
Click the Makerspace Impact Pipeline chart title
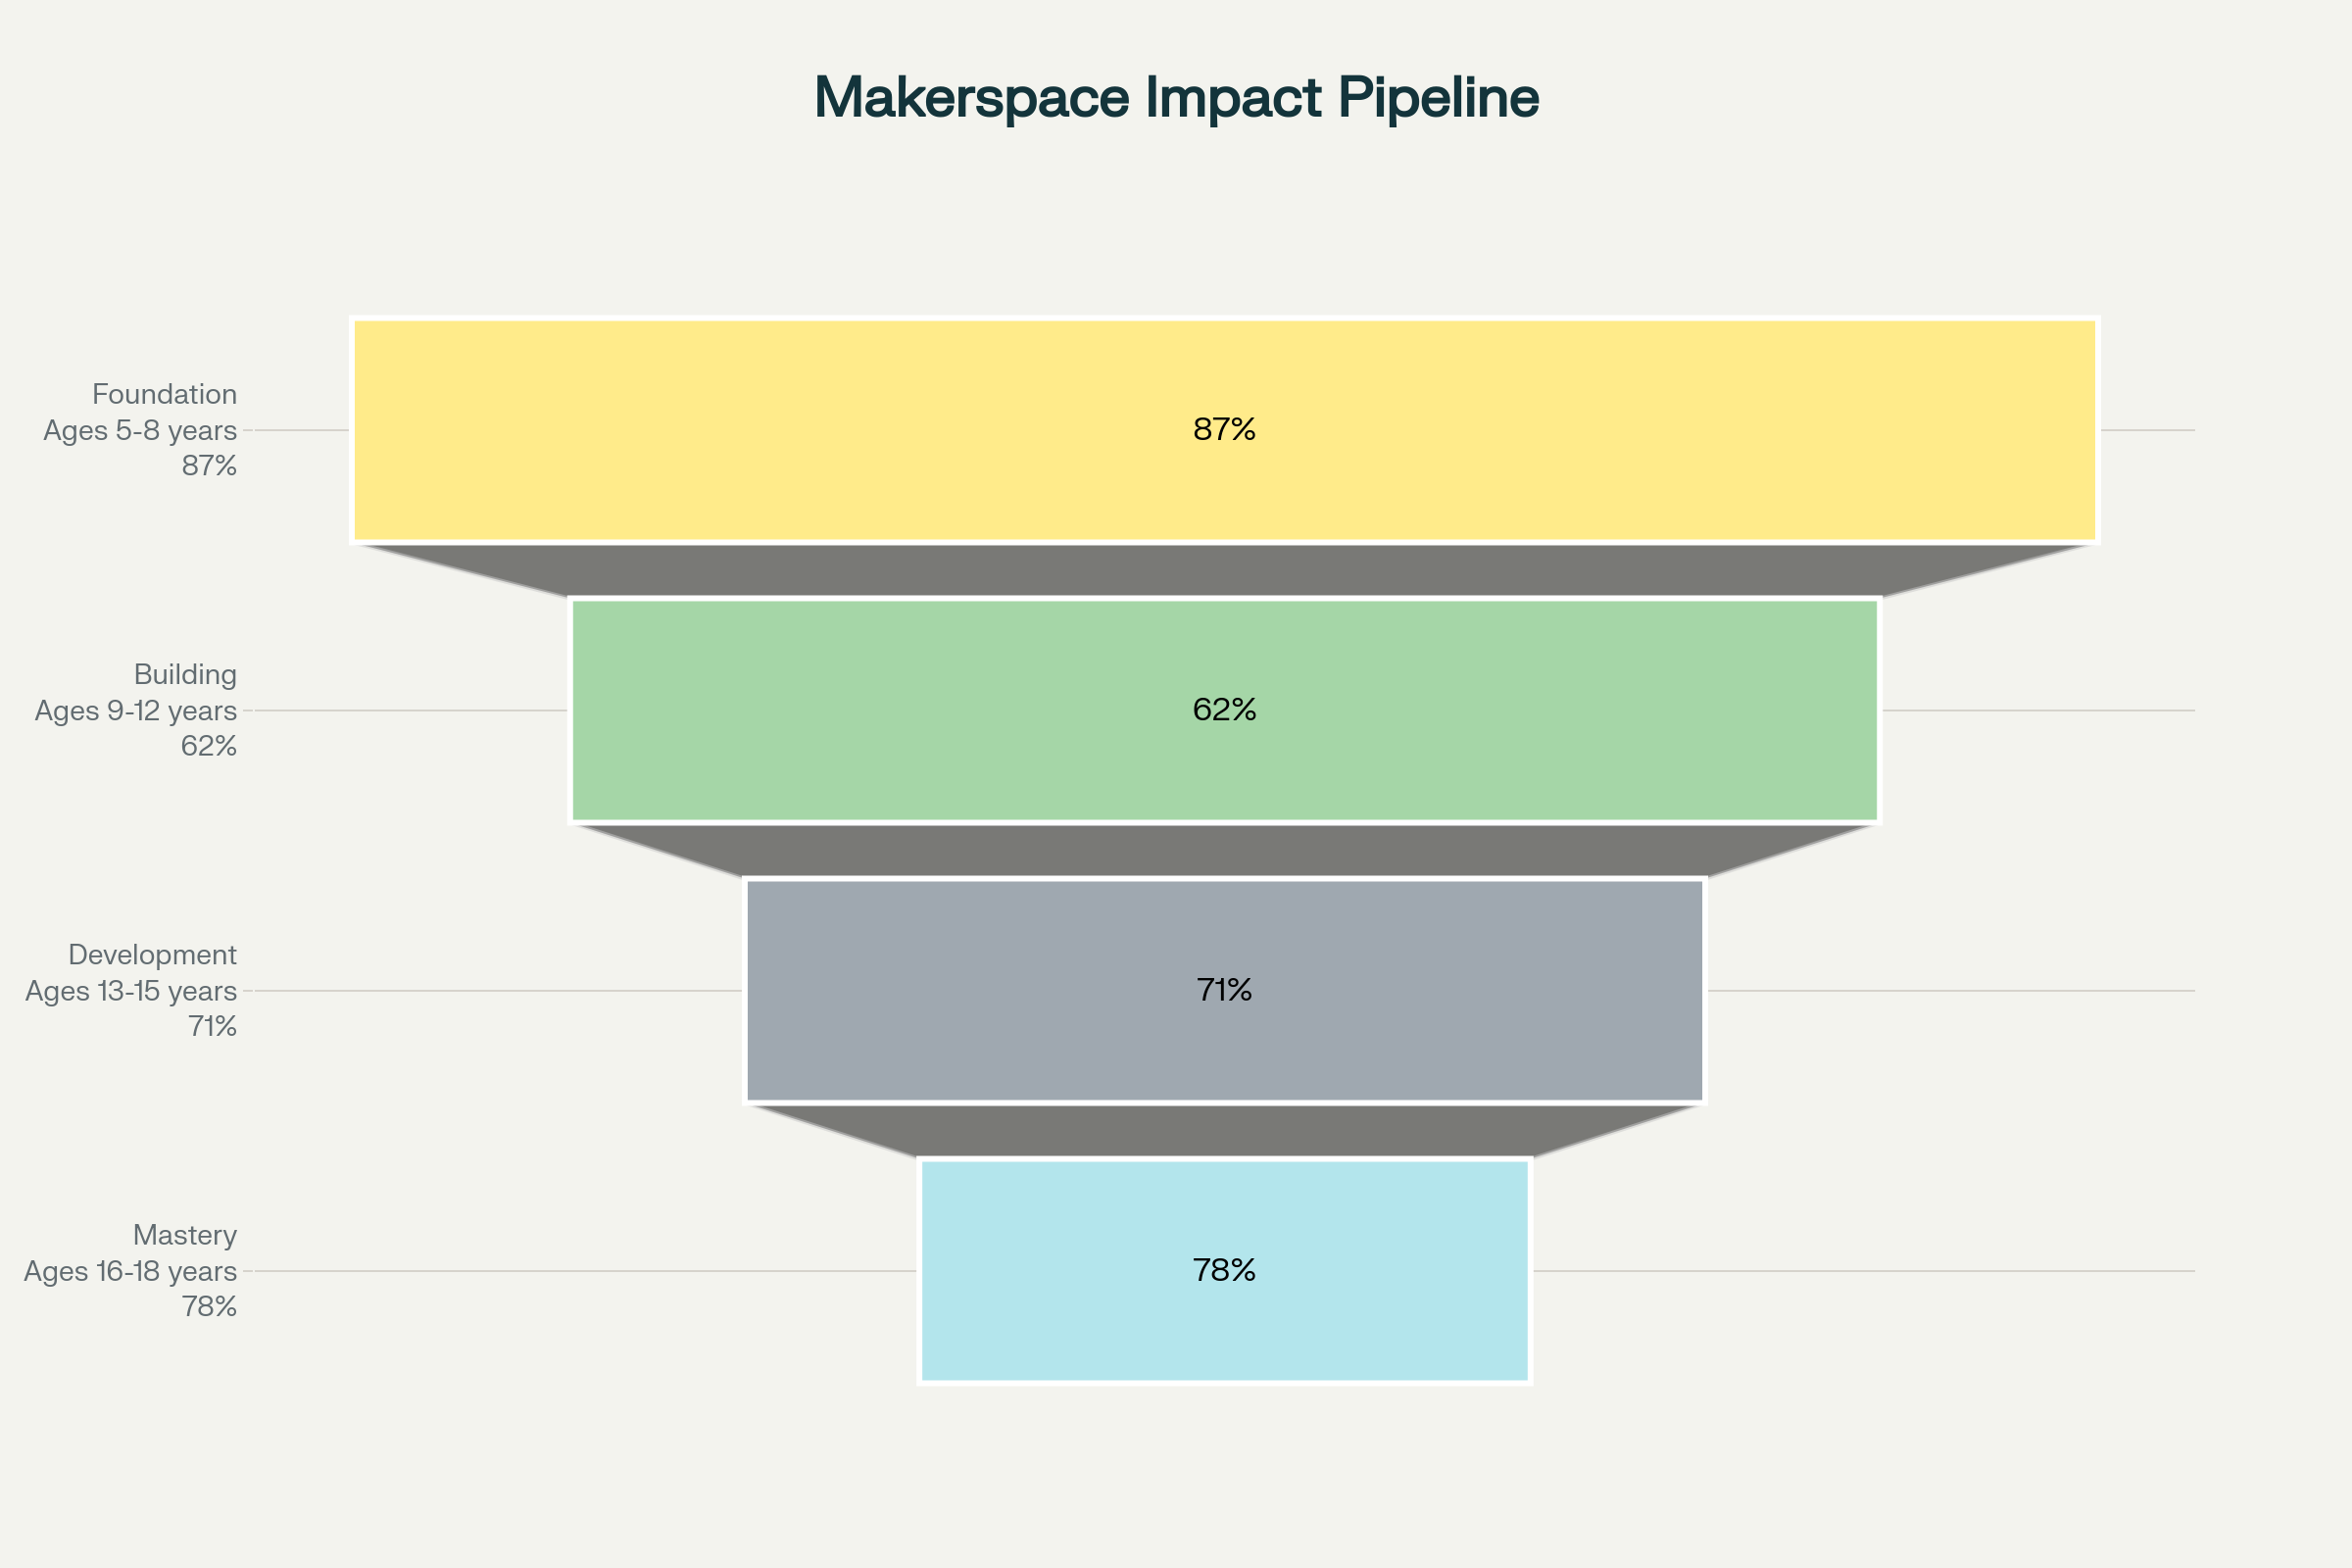[1176, 98]
